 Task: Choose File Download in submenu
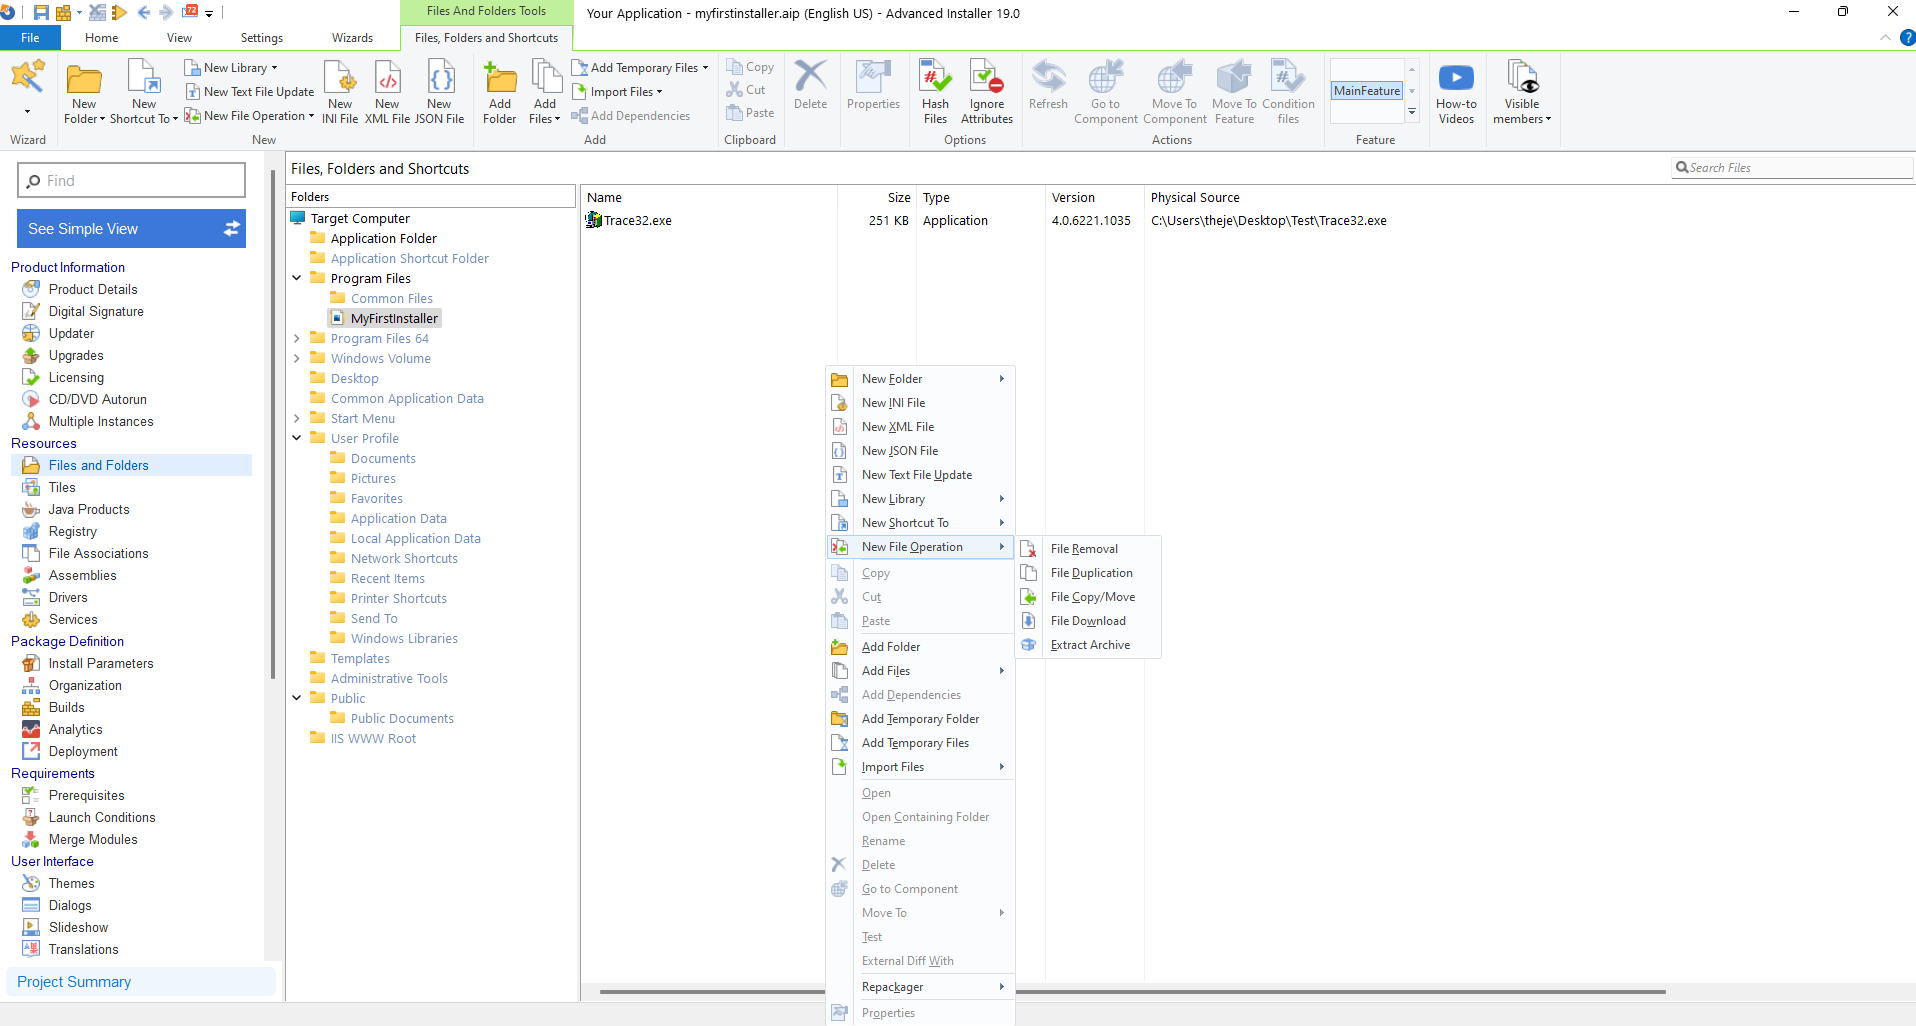click(1090, 621)
